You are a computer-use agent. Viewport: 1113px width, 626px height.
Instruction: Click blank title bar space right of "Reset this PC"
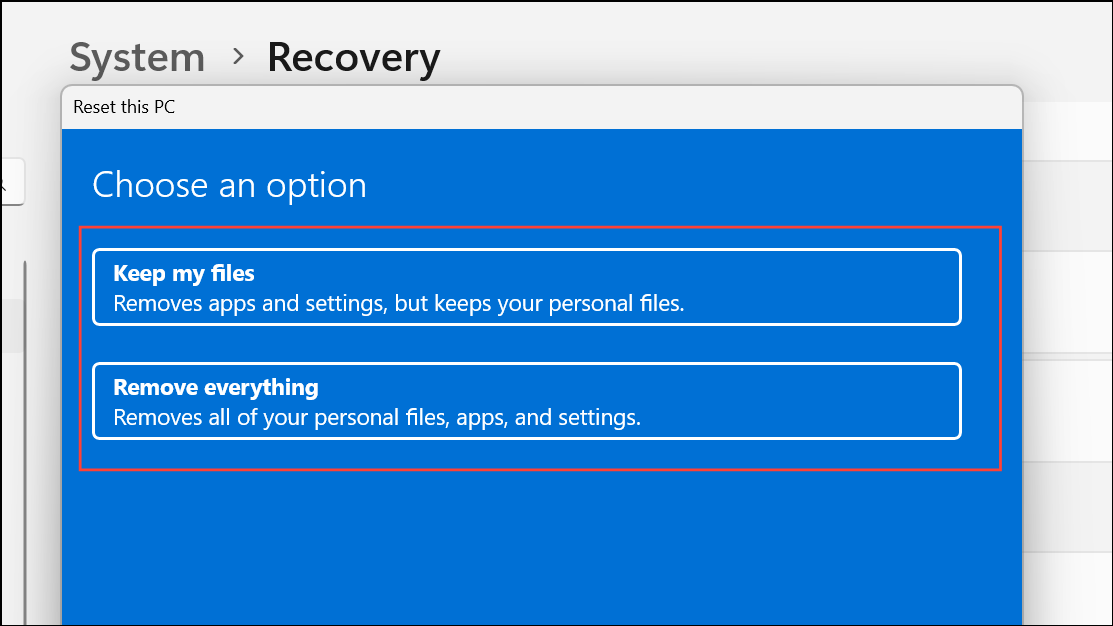(x=600, y=107)
